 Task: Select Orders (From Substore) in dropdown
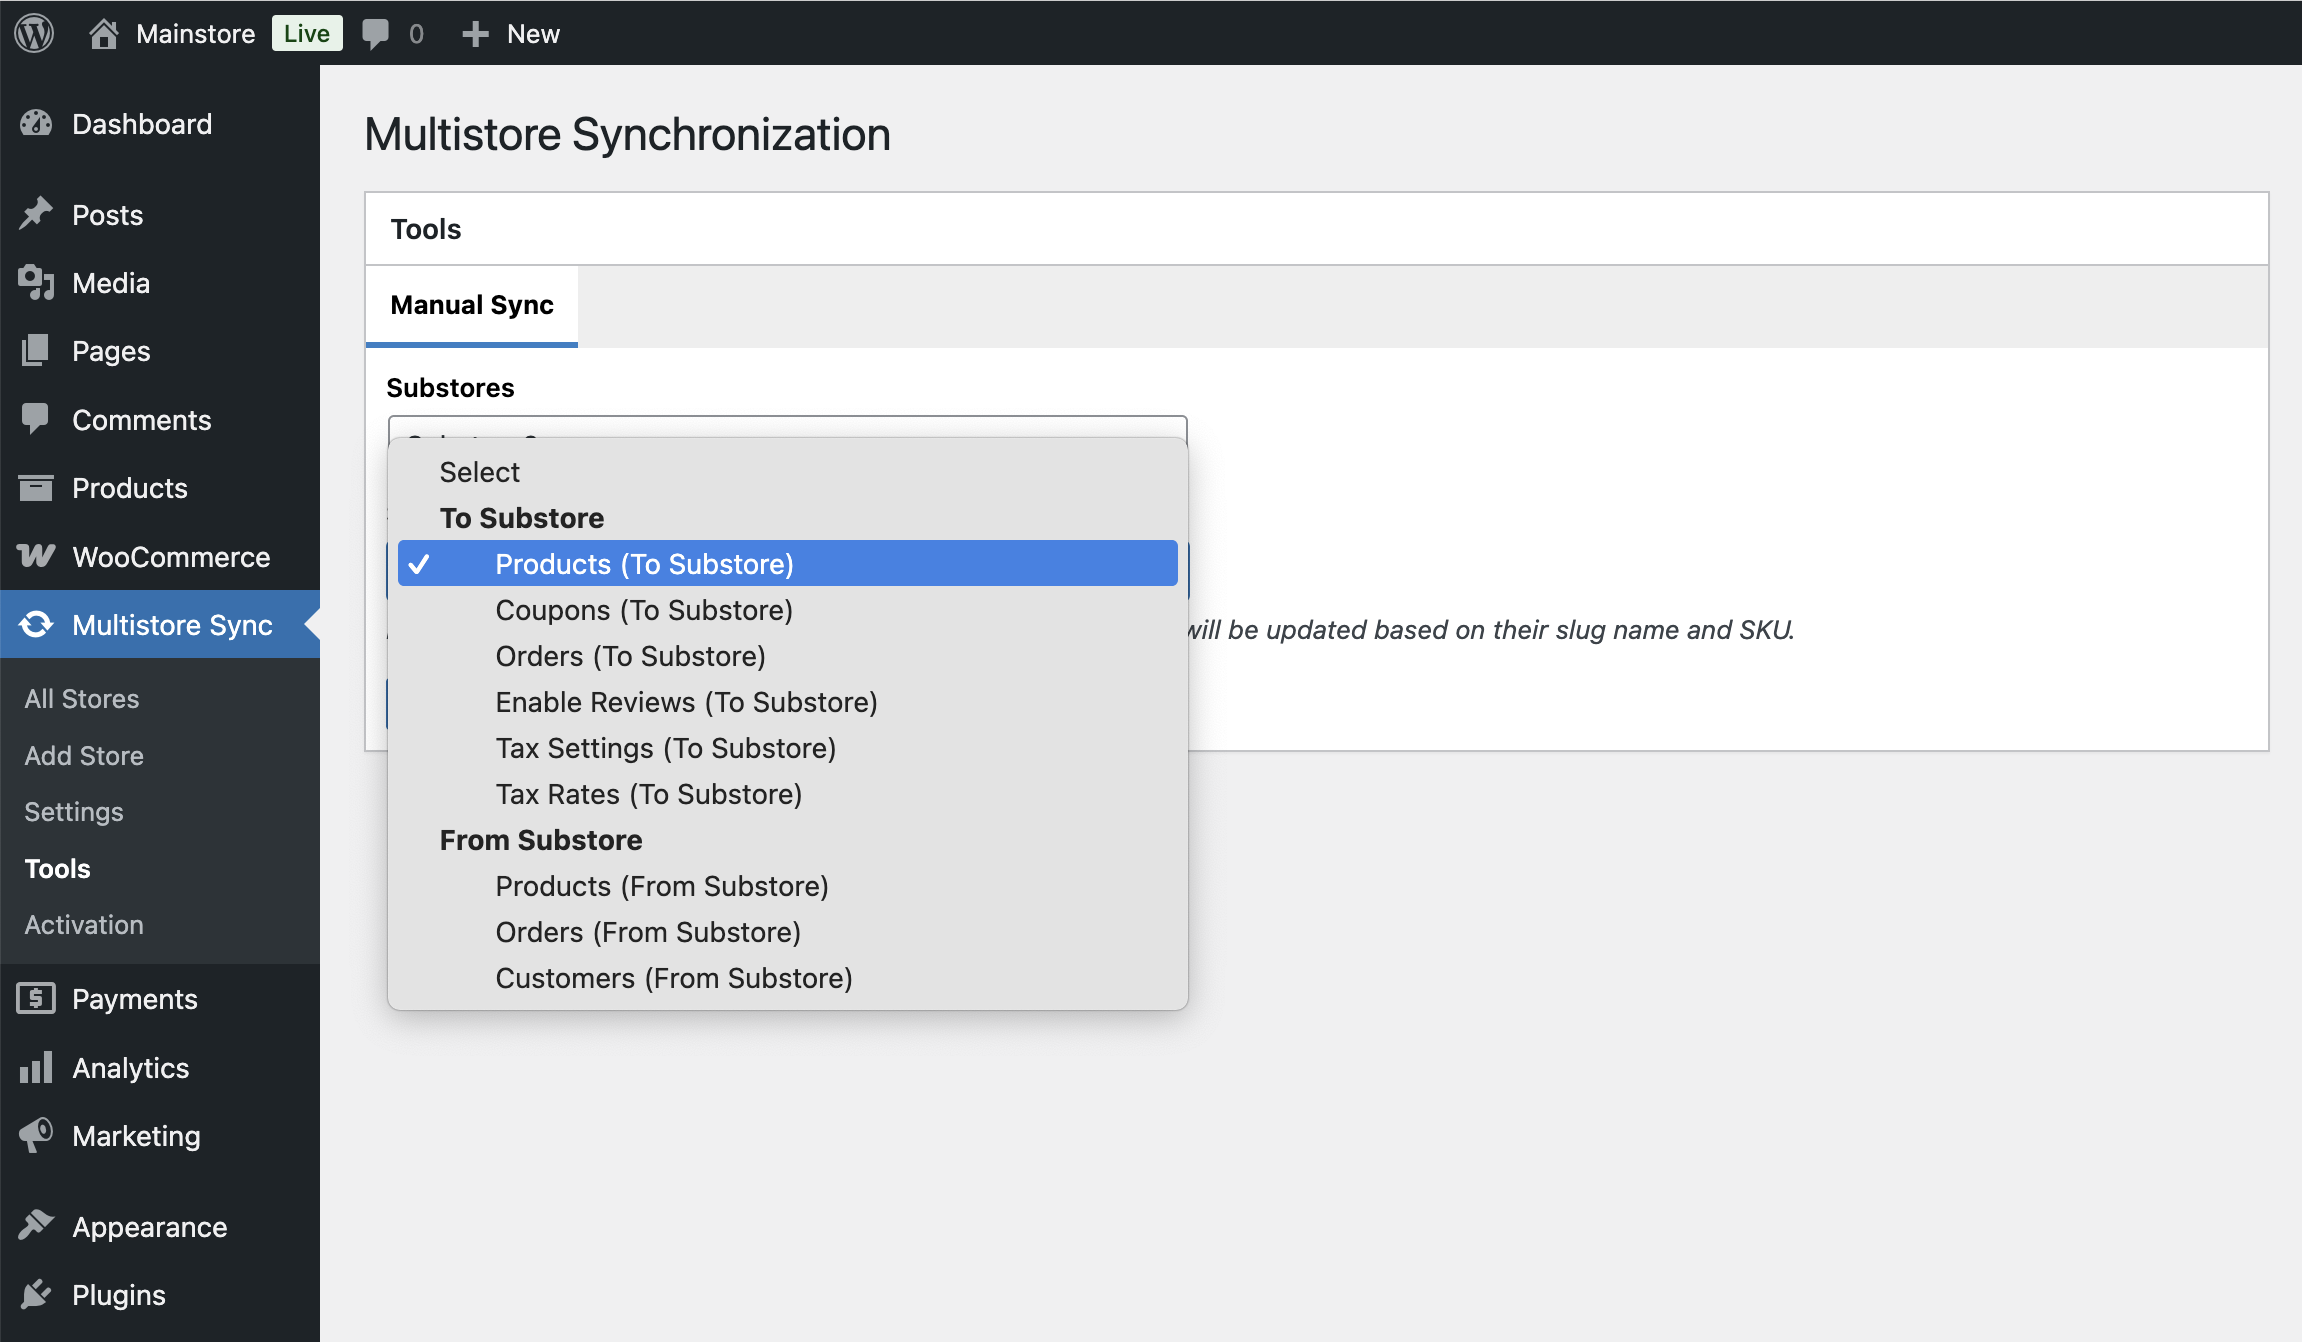[648, 932]
